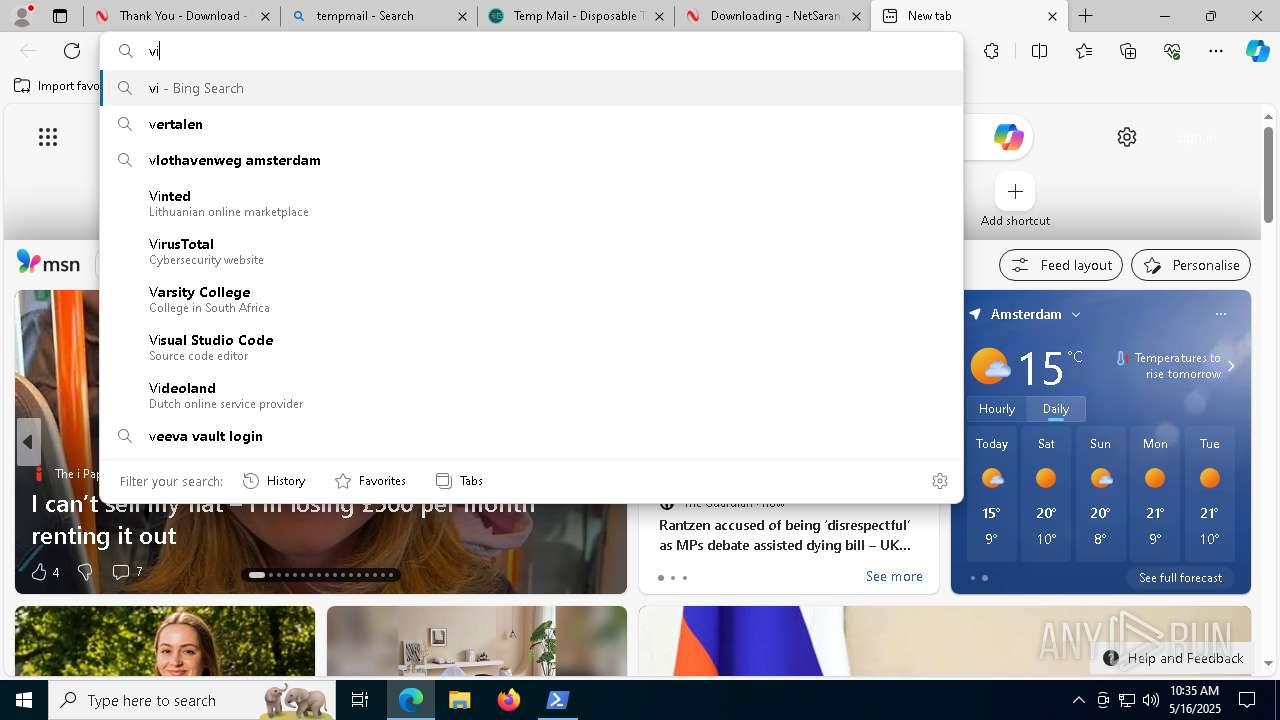
Task: Filter search by Tabs
Action: pos(460,481)
